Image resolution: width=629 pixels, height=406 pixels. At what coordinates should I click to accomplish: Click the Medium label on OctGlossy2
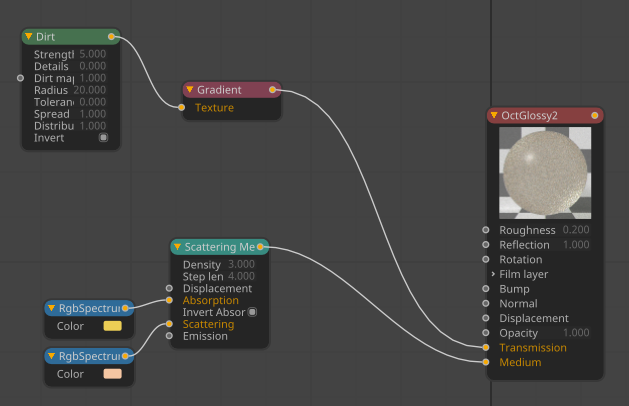coord(520,362)
